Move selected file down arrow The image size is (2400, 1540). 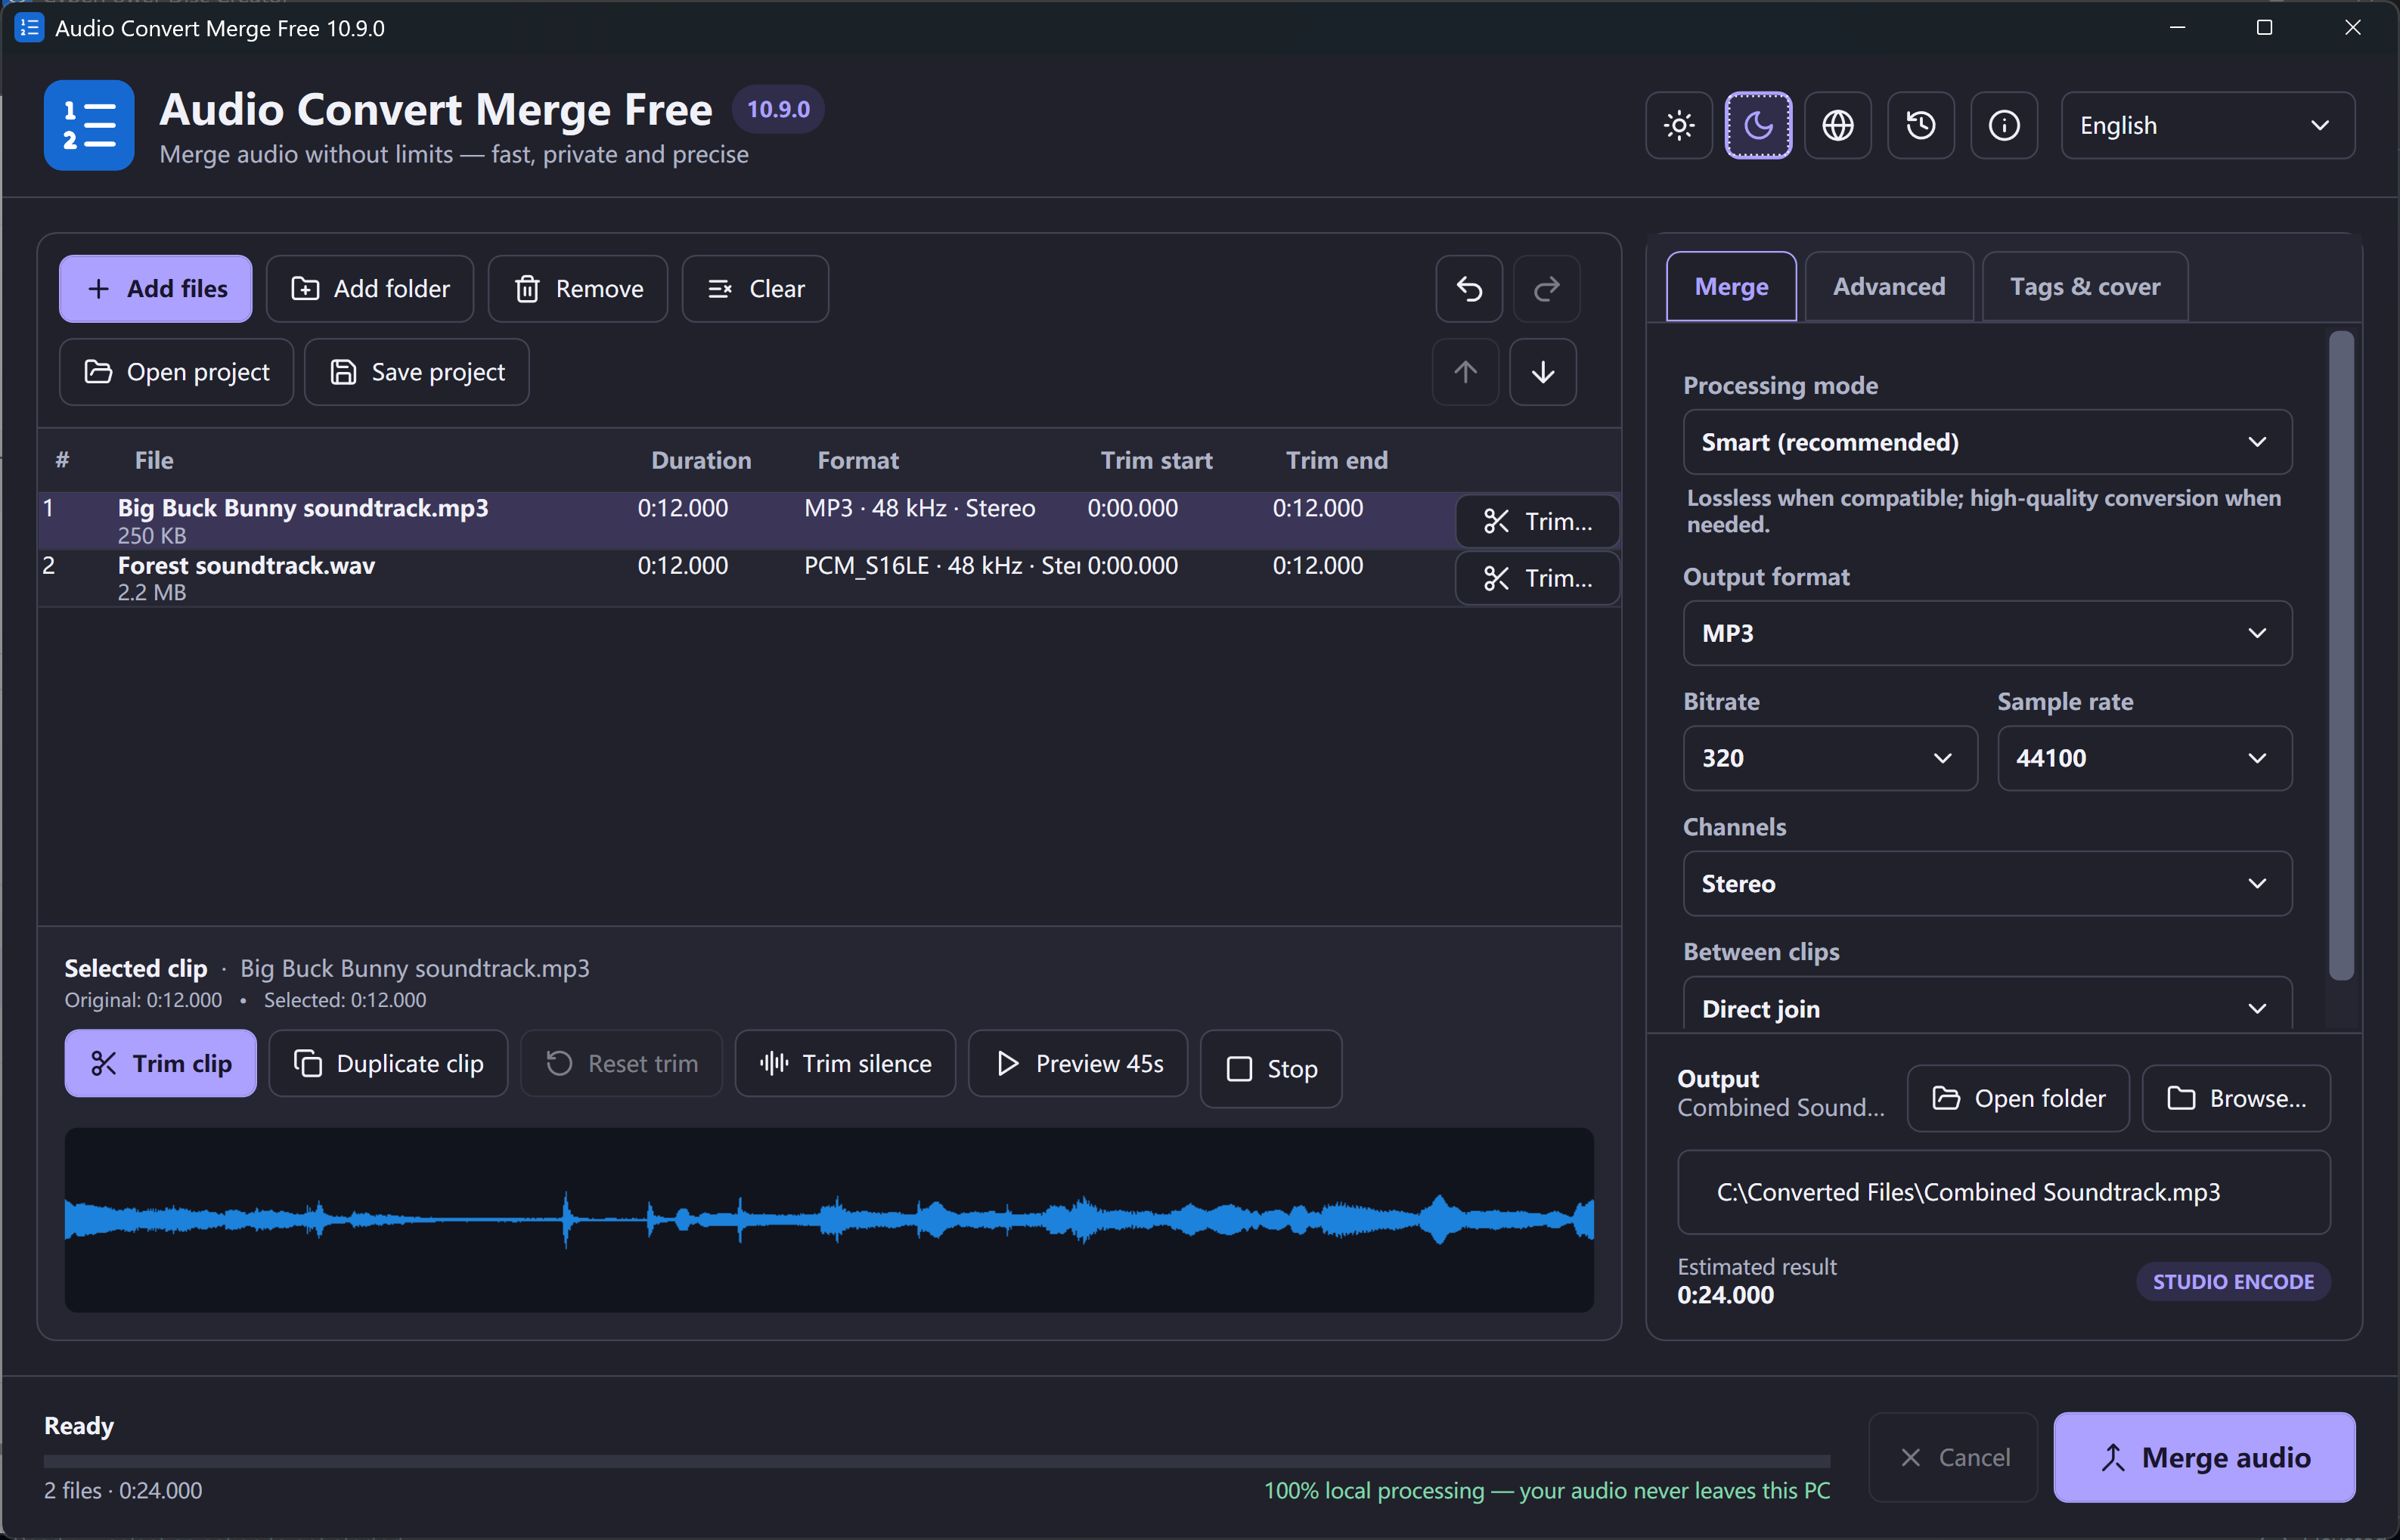point(1543,372)
